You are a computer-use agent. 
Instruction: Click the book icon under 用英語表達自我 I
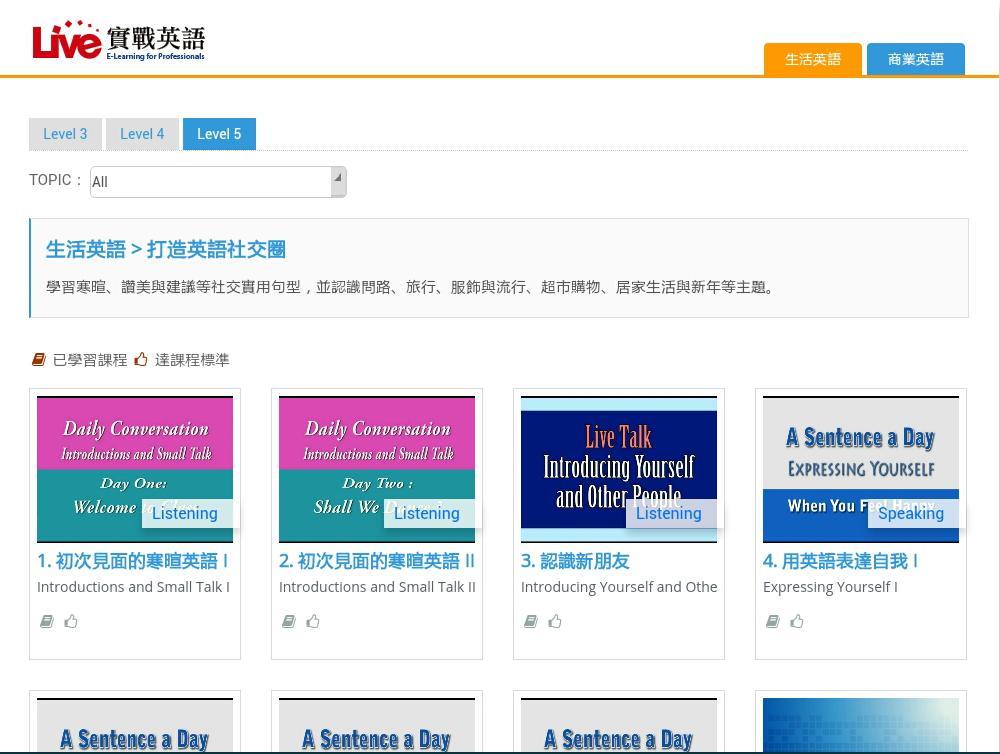(773, 621)
